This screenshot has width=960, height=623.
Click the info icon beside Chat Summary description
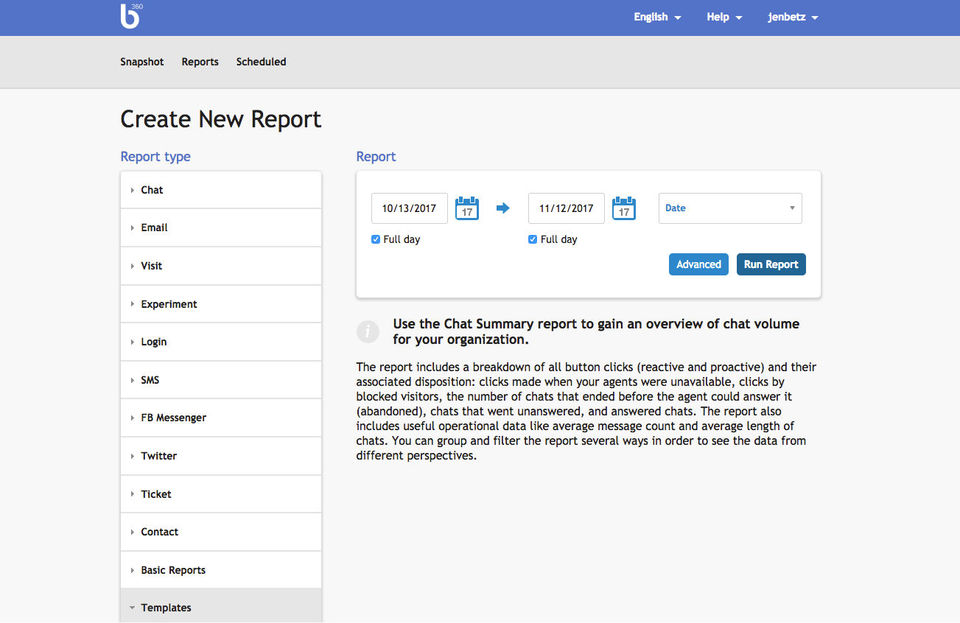(x=368, y=331)
